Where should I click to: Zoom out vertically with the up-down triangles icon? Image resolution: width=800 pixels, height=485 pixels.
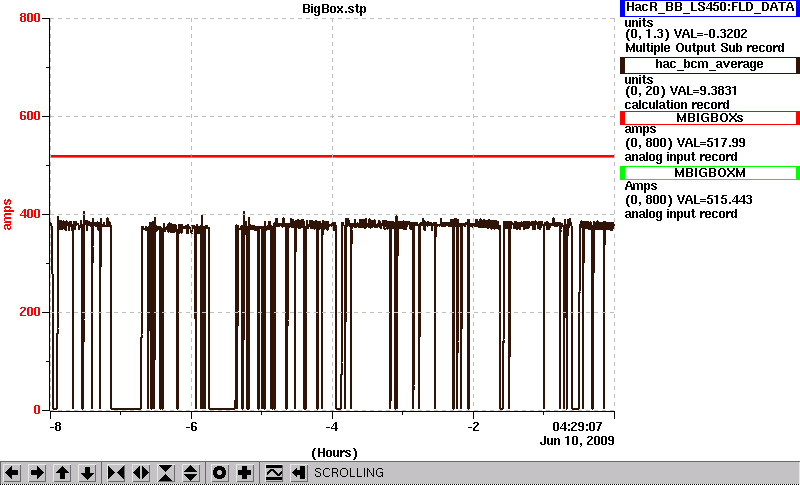191,473
